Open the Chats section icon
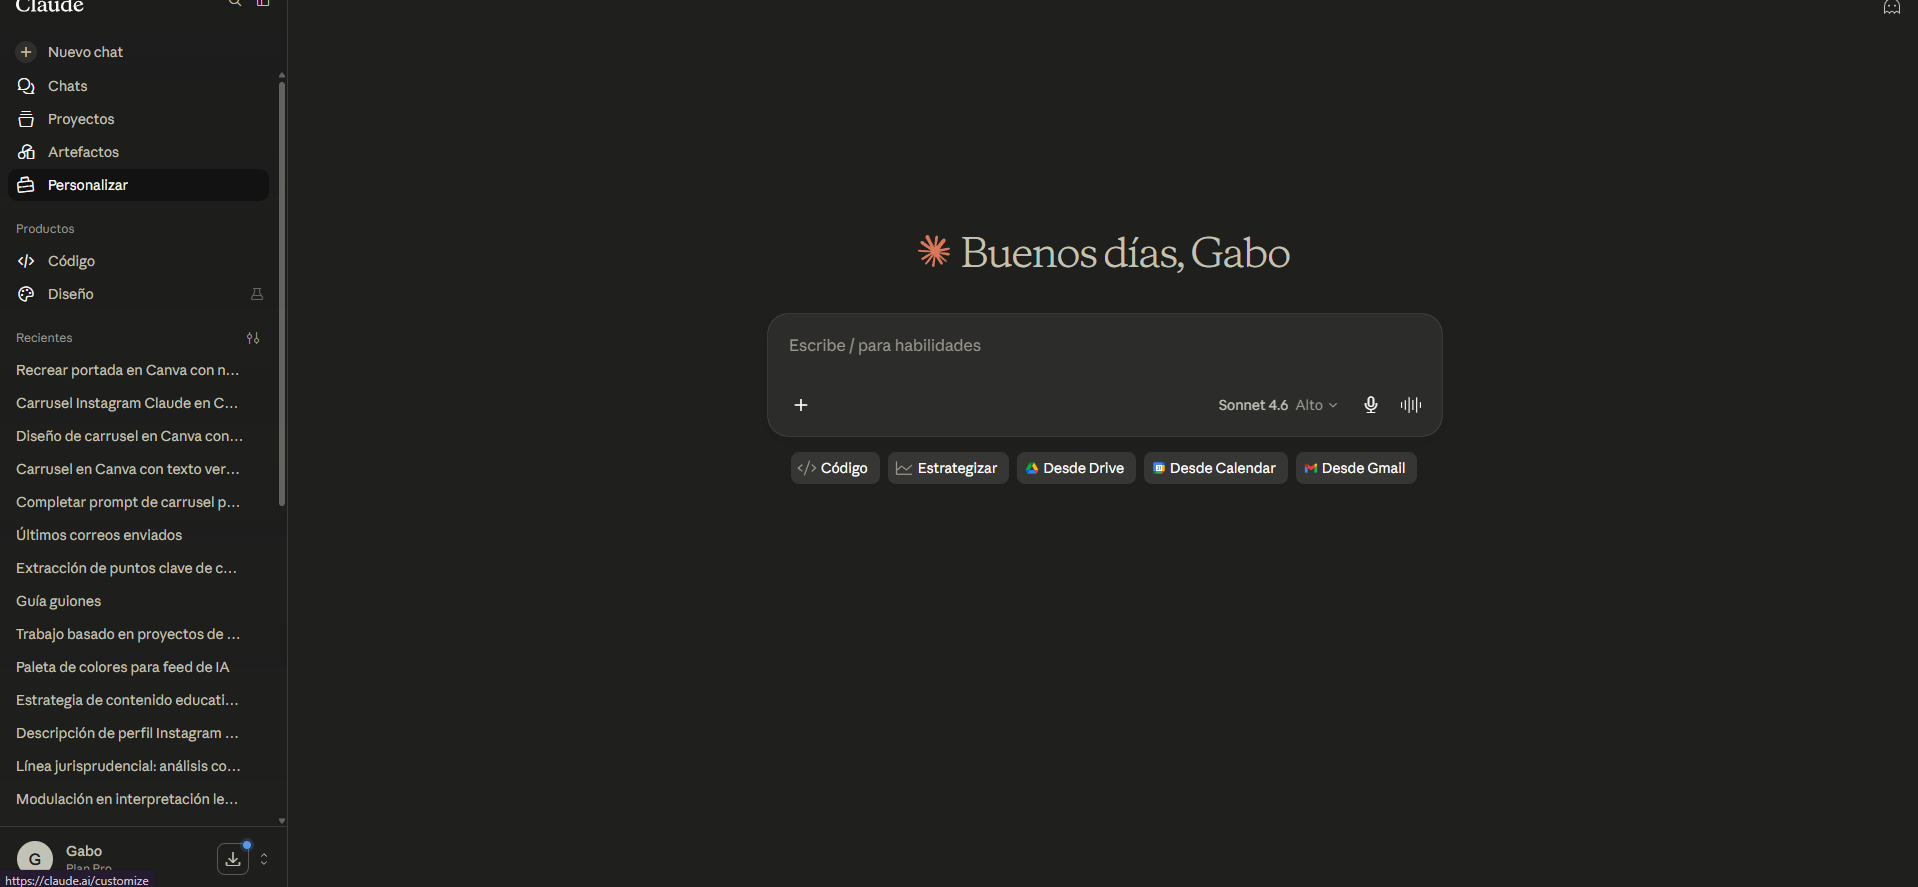The width and height of the screenshot is (1918, 887). [26, 86]
